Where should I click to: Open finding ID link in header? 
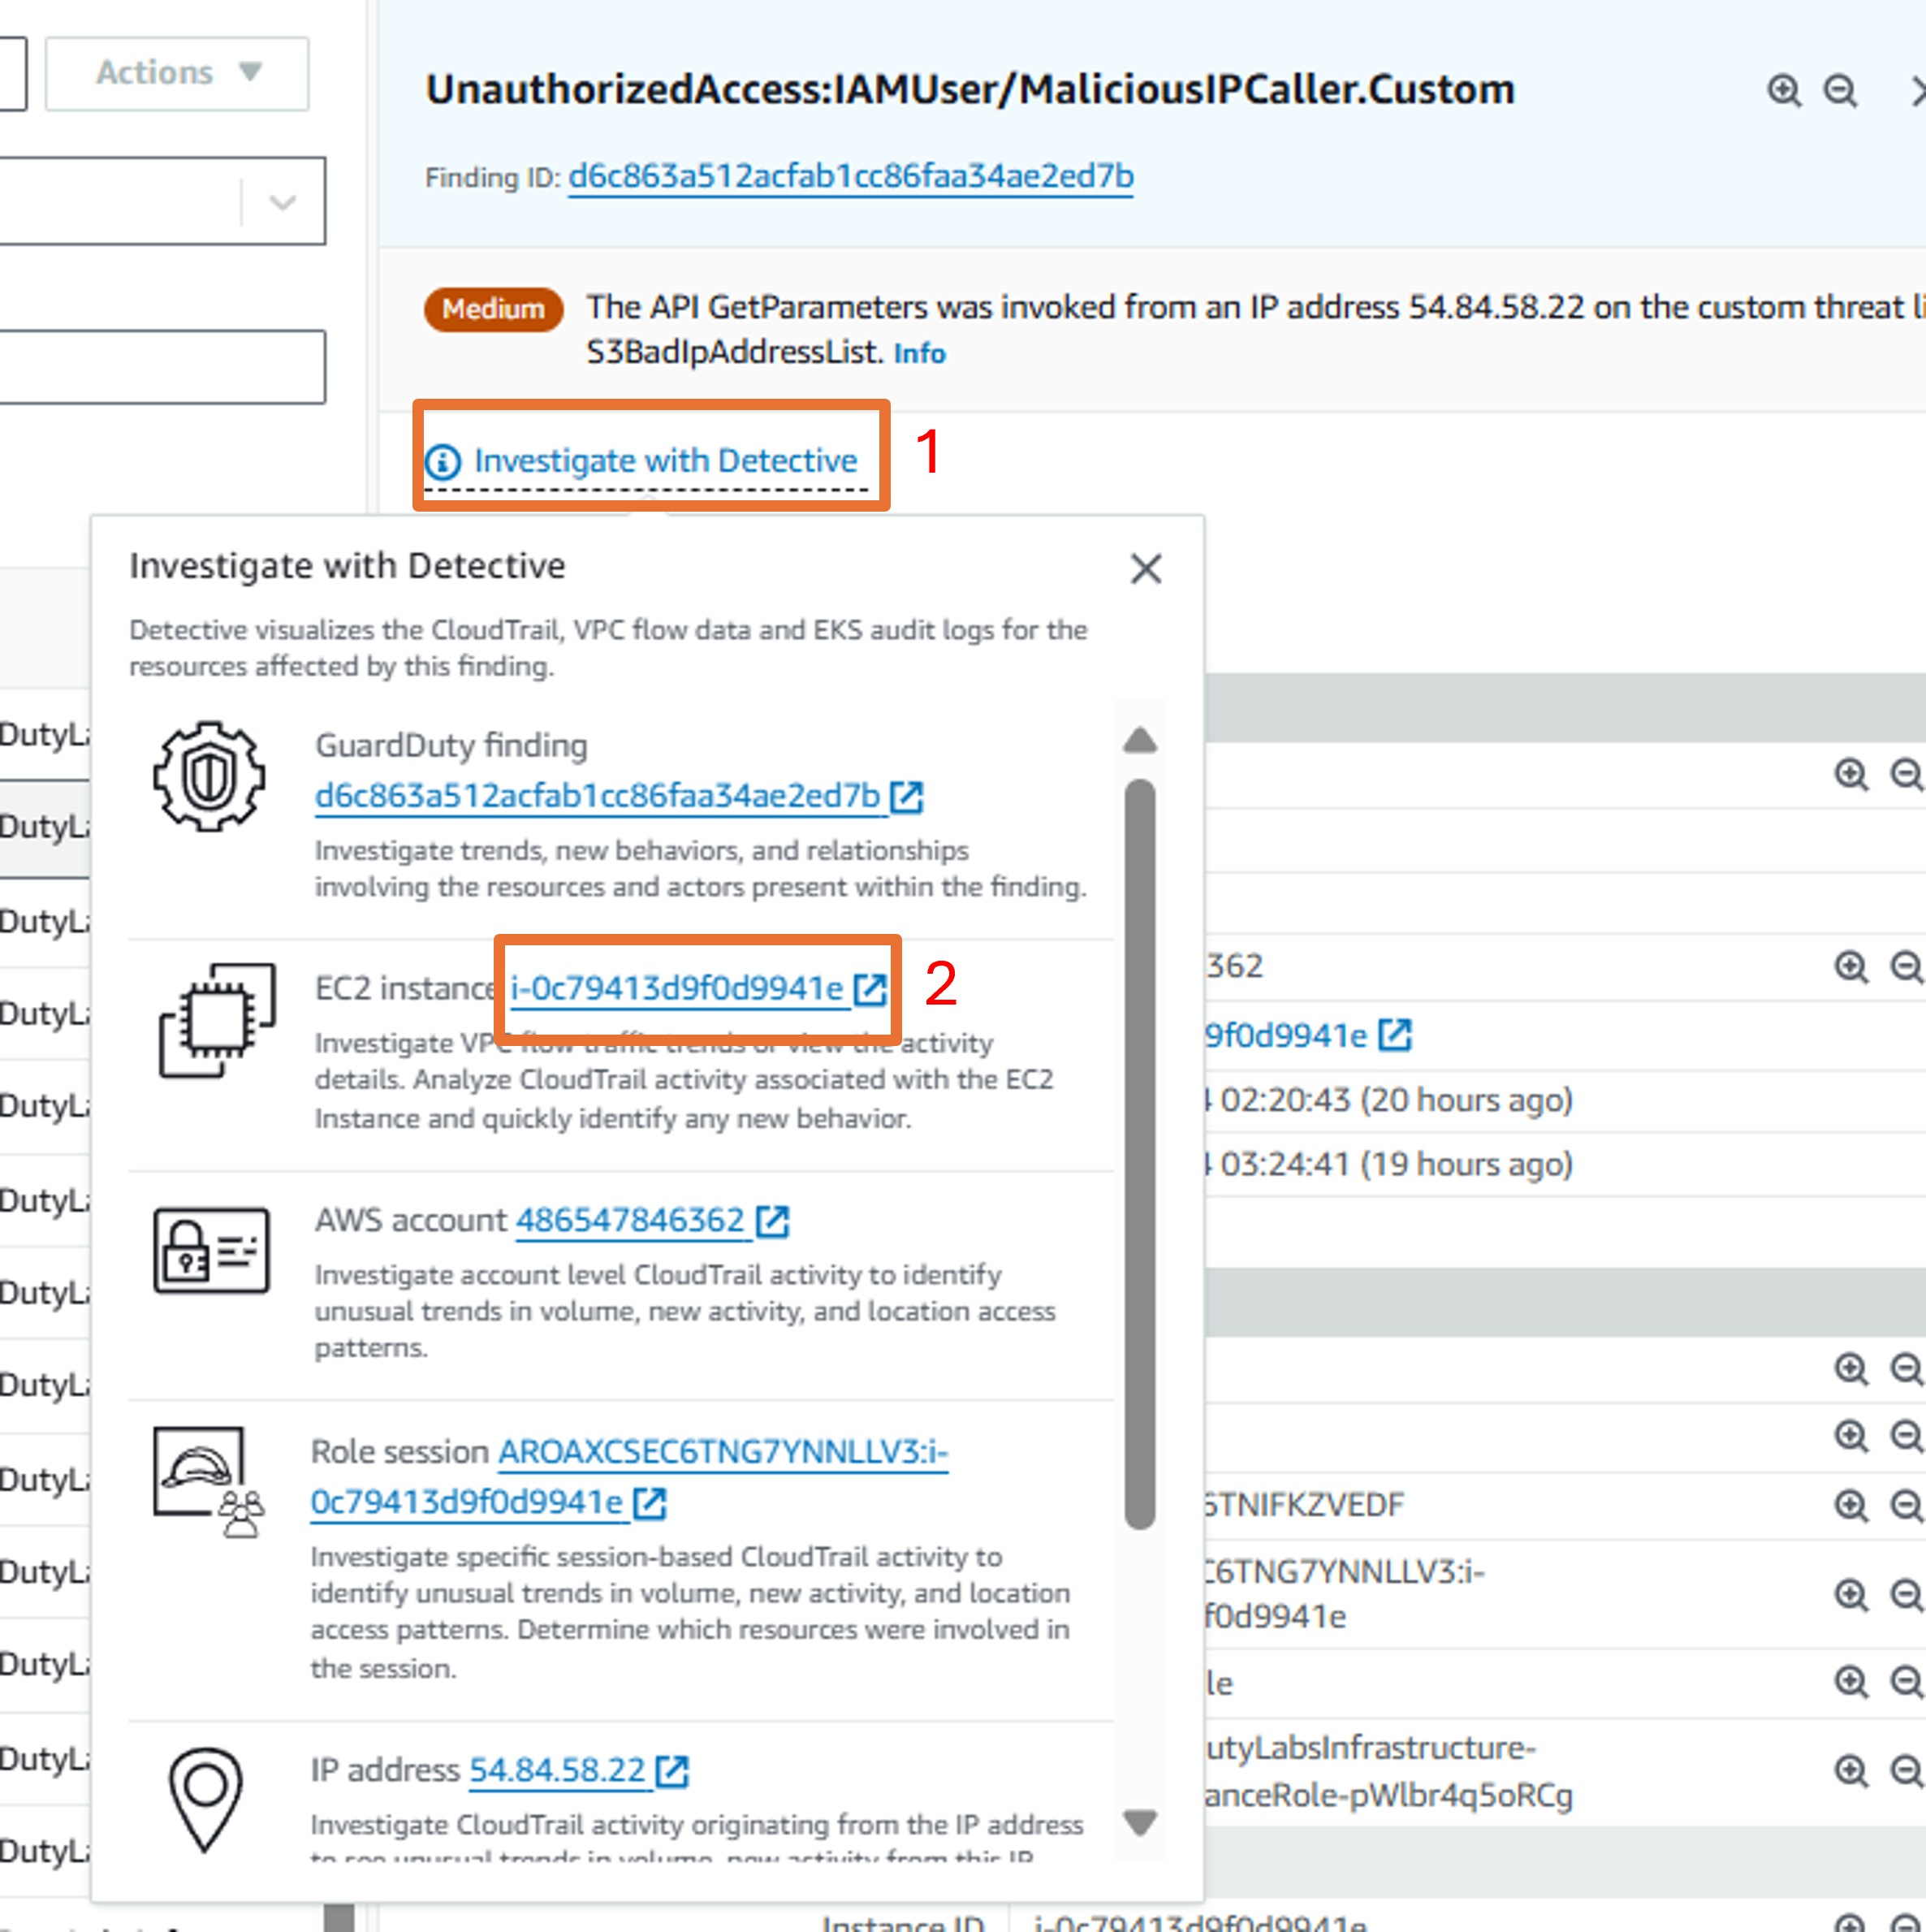(850, 177)
